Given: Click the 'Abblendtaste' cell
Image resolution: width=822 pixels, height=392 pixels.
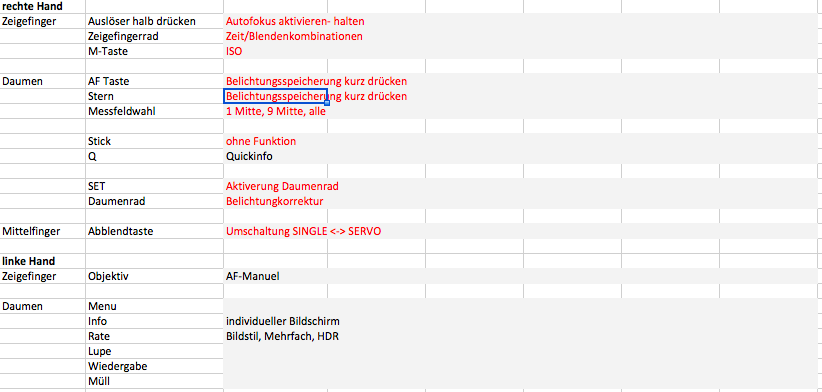Looking at the screenshot, I should [x=154, y=231].
